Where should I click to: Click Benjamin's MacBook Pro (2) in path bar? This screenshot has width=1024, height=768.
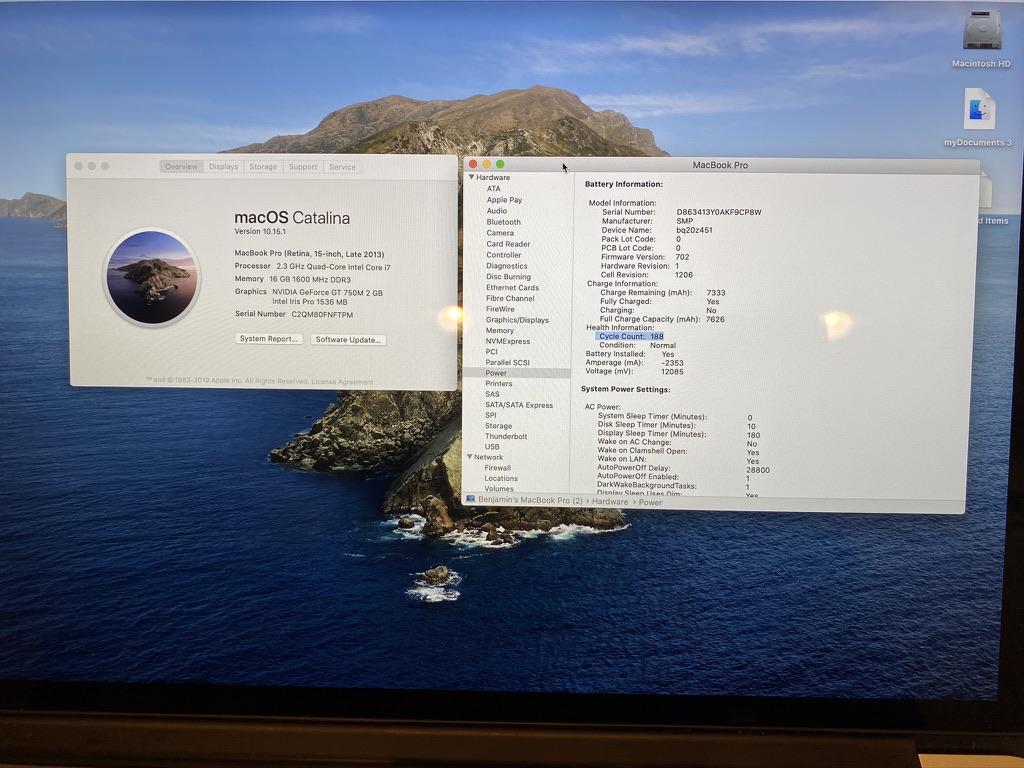(x=530, y=500)
